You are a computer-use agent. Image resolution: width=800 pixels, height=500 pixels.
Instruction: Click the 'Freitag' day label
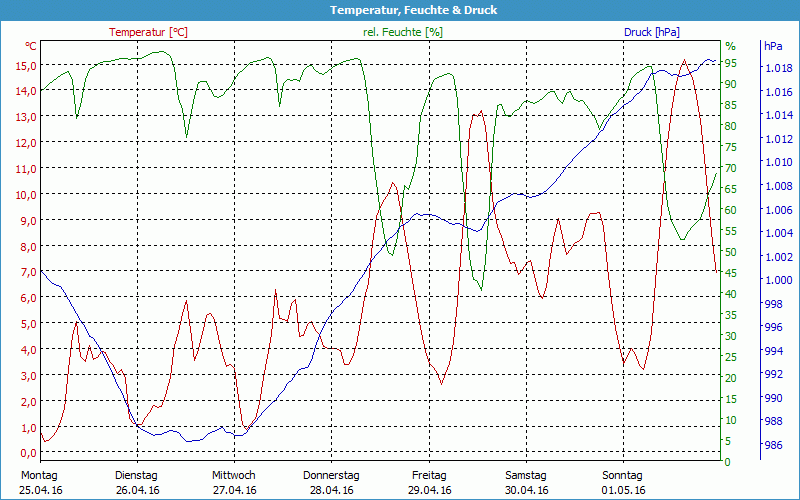pos(429,476)
